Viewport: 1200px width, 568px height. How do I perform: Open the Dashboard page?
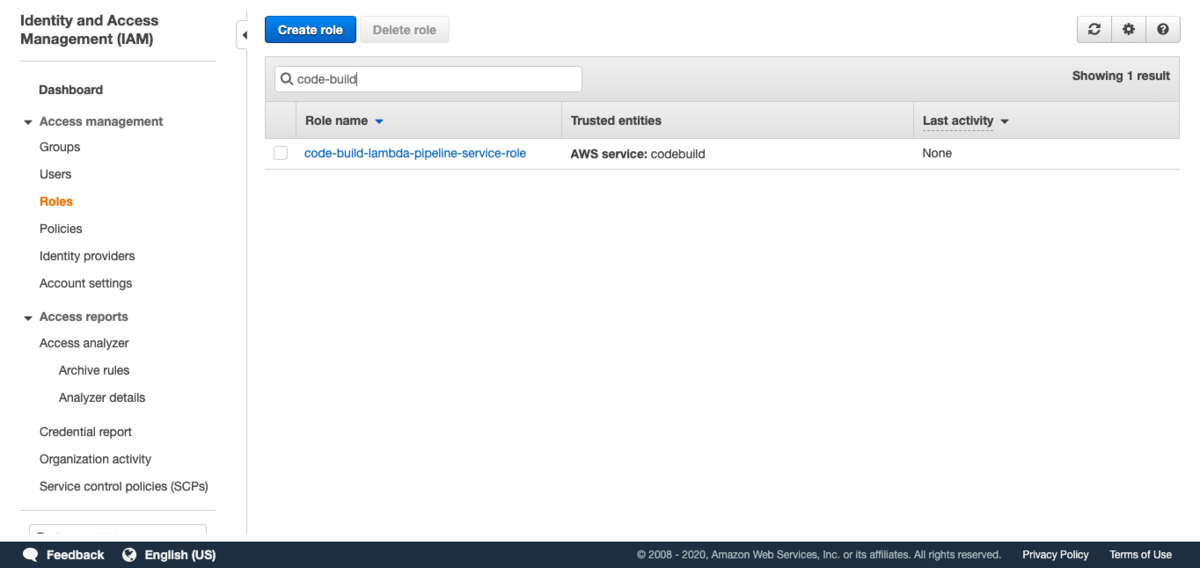tap(71, 90)
